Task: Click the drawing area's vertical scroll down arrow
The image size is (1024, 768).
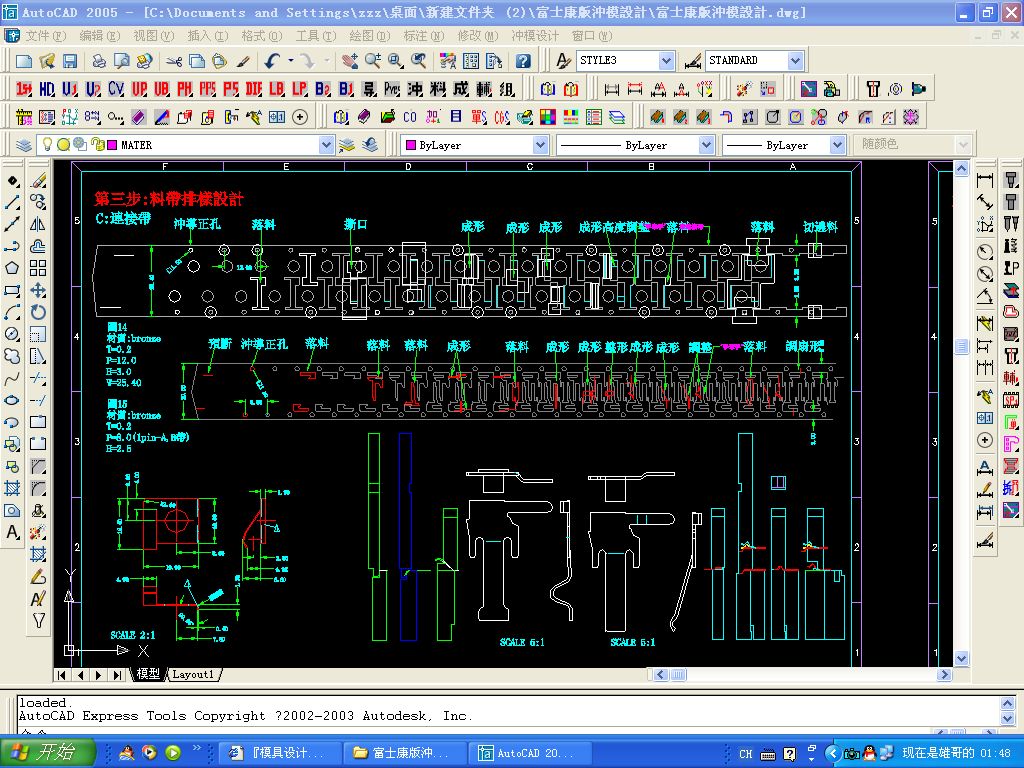Action: coord(961,658)
